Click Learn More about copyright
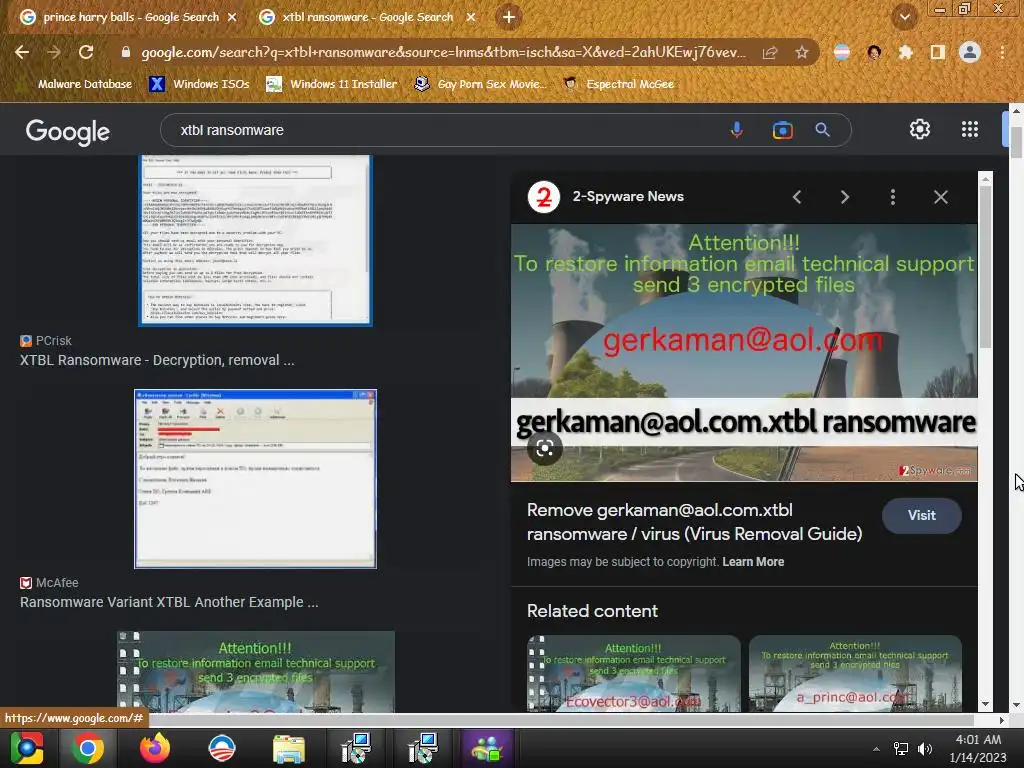Viewport: 1024px width, 768px height. 753,562
